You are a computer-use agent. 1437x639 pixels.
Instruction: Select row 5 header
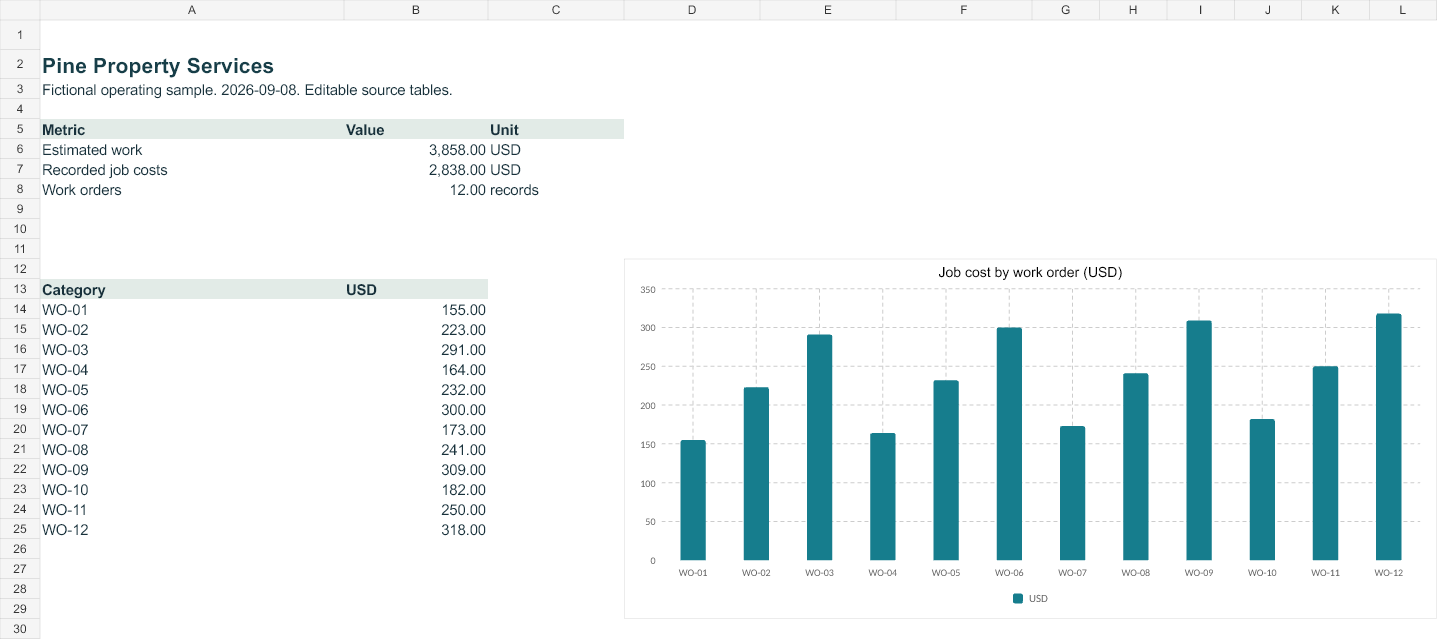tap(20, 129)
